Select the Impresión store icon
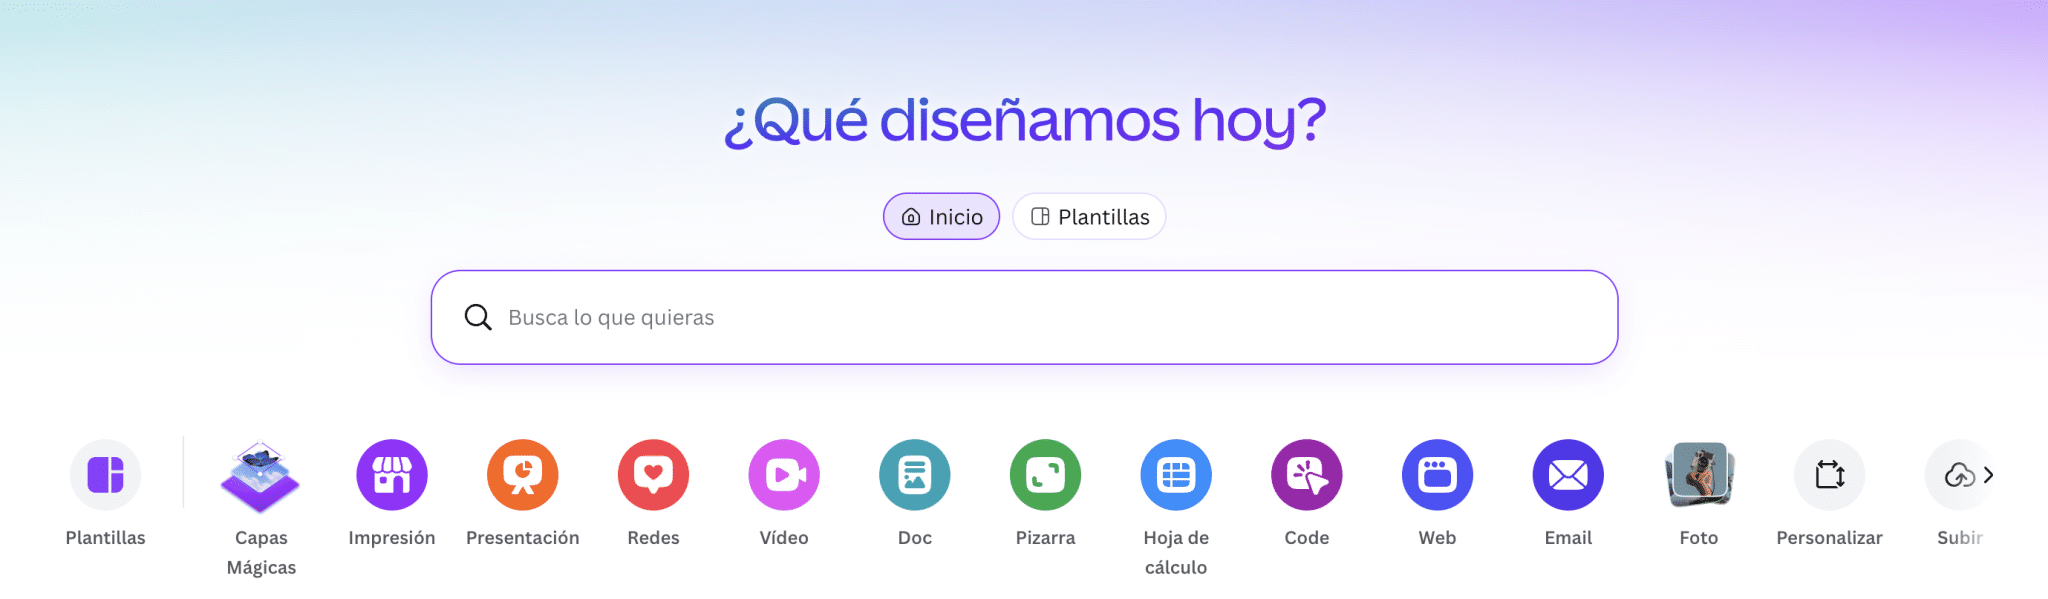This screenshot has width=2048, height=599. click(392, 475)
